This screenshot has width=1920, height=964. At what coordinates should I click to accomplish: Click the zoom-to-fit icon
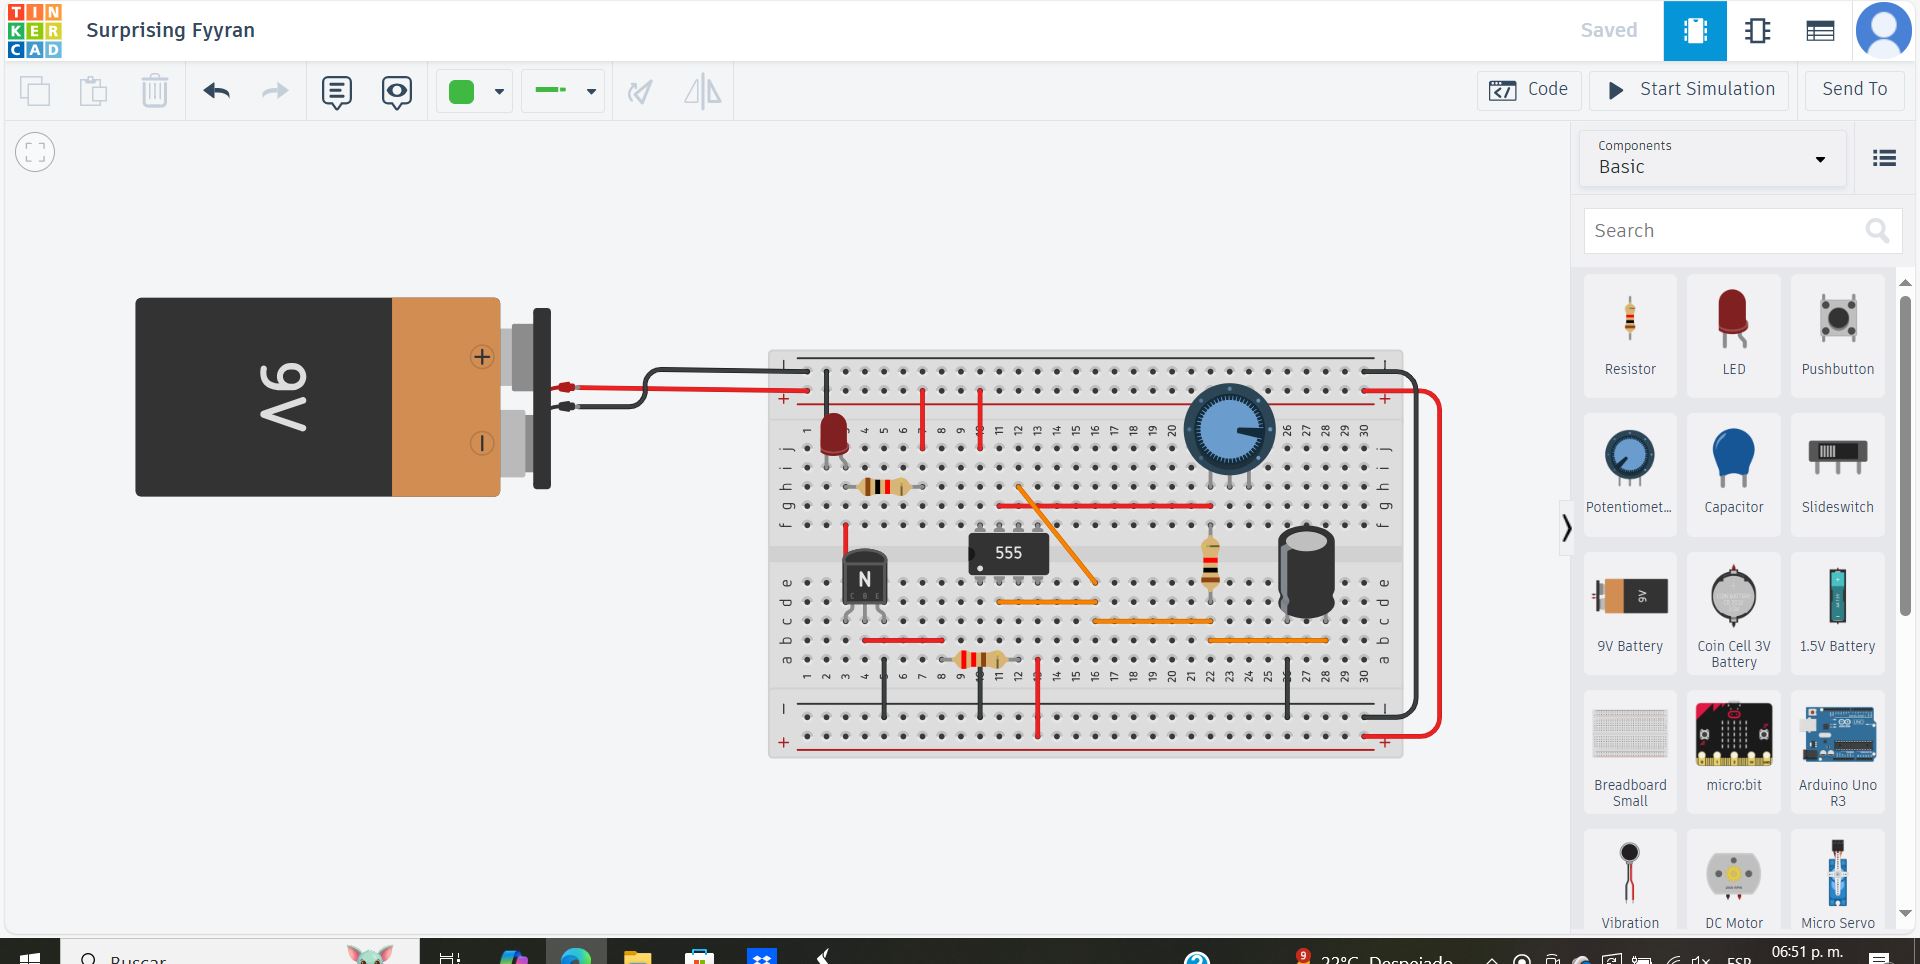(35, 152)
